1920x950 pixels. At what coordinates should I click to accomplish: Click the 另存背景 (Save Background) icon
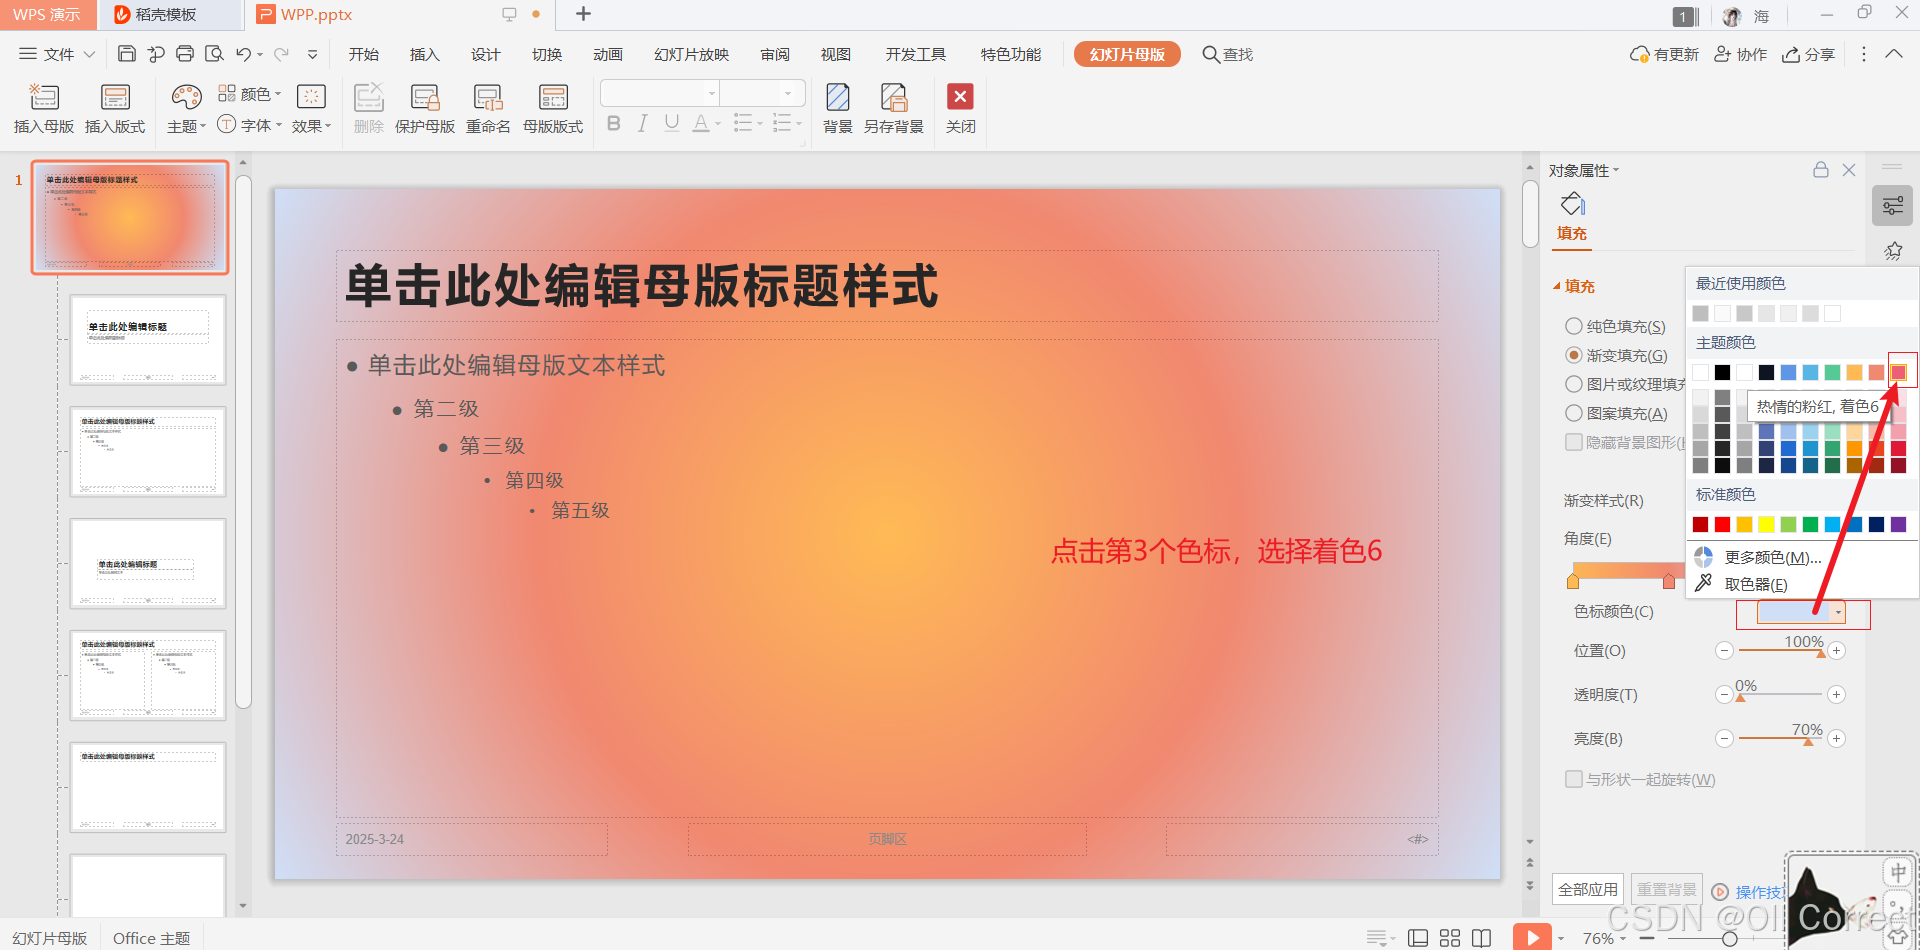(893, 97)
